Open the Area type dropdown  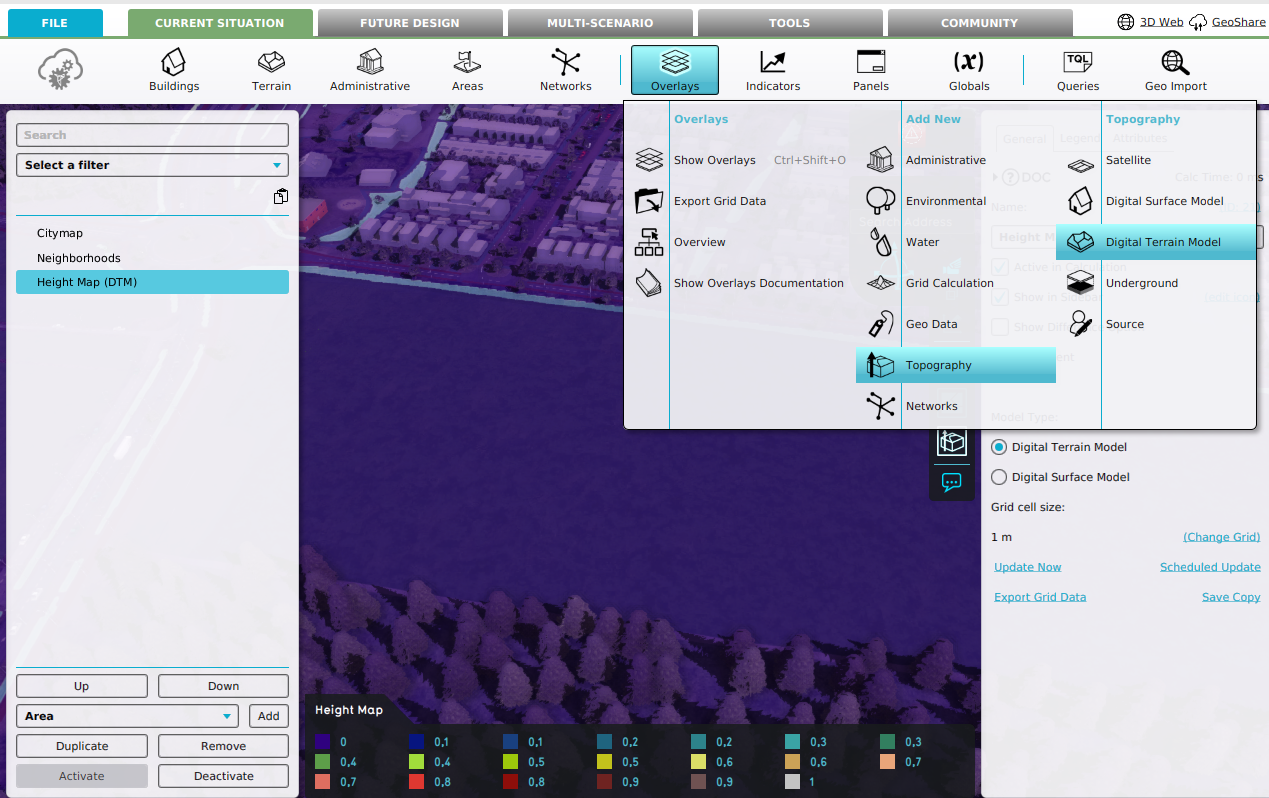tap(128, 716)
